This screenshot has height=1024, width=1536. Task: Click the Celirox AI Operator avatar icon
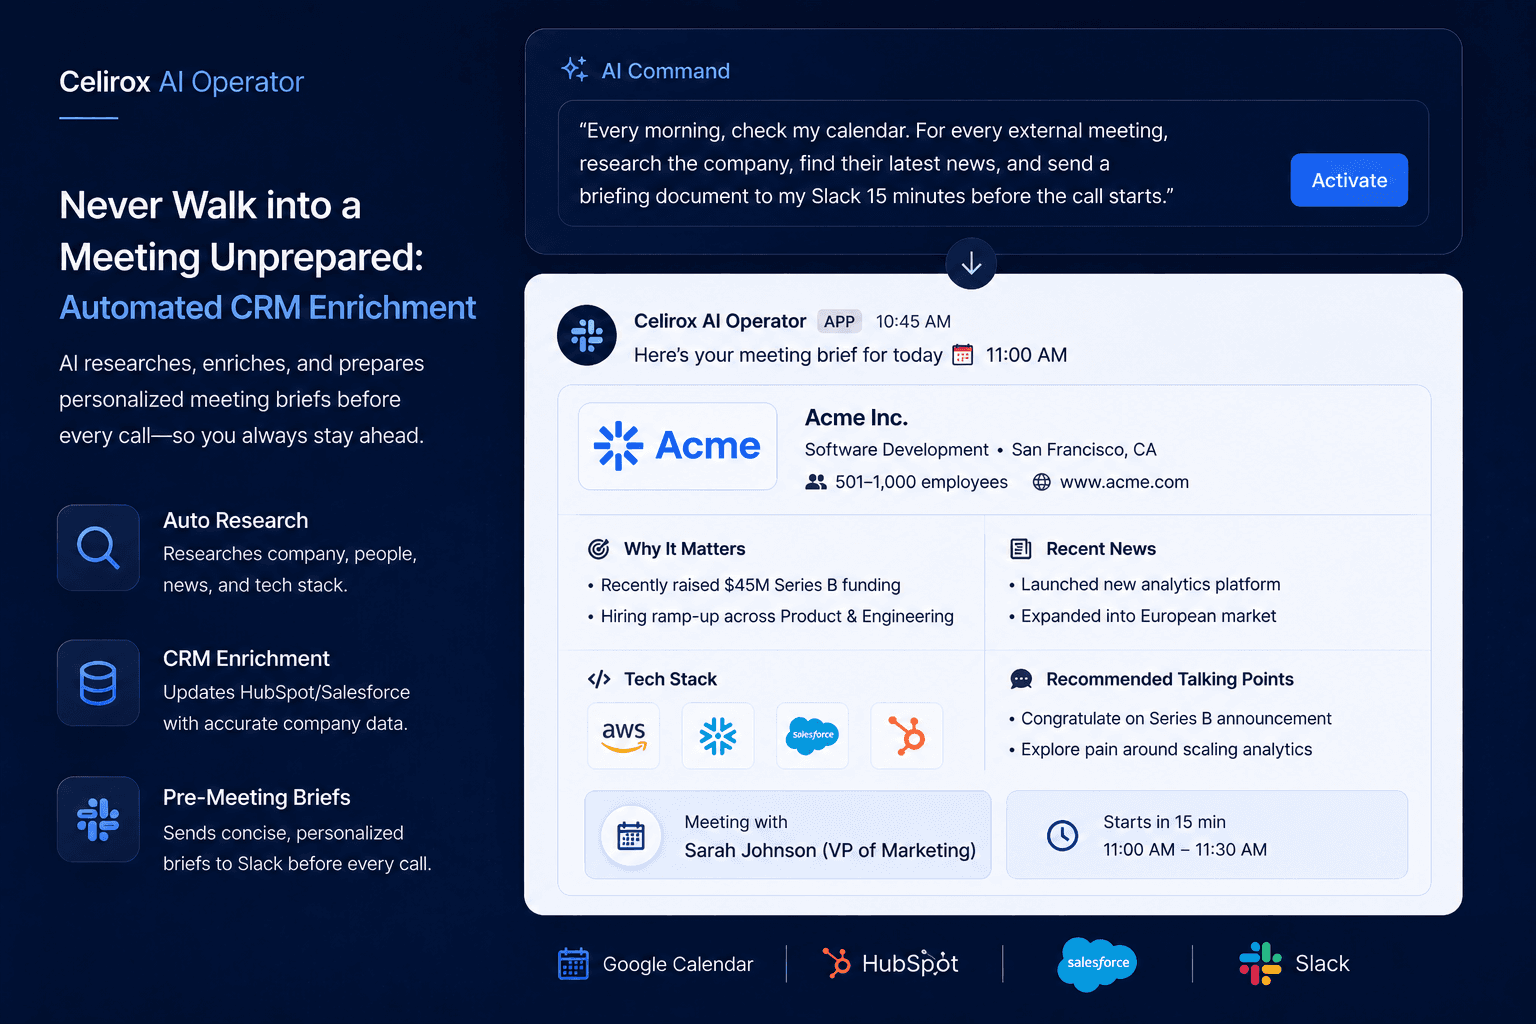(x=587, y=335)
